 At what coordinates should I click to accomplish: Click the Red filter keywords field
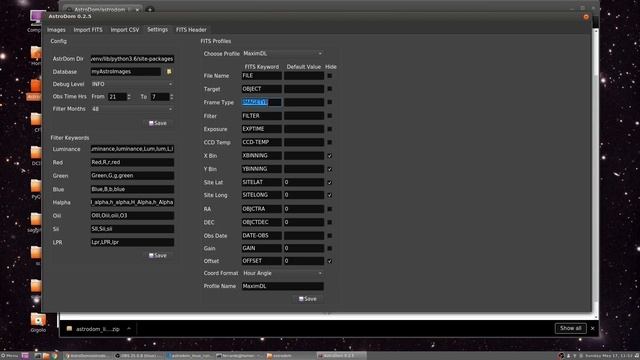click(132, 162)
